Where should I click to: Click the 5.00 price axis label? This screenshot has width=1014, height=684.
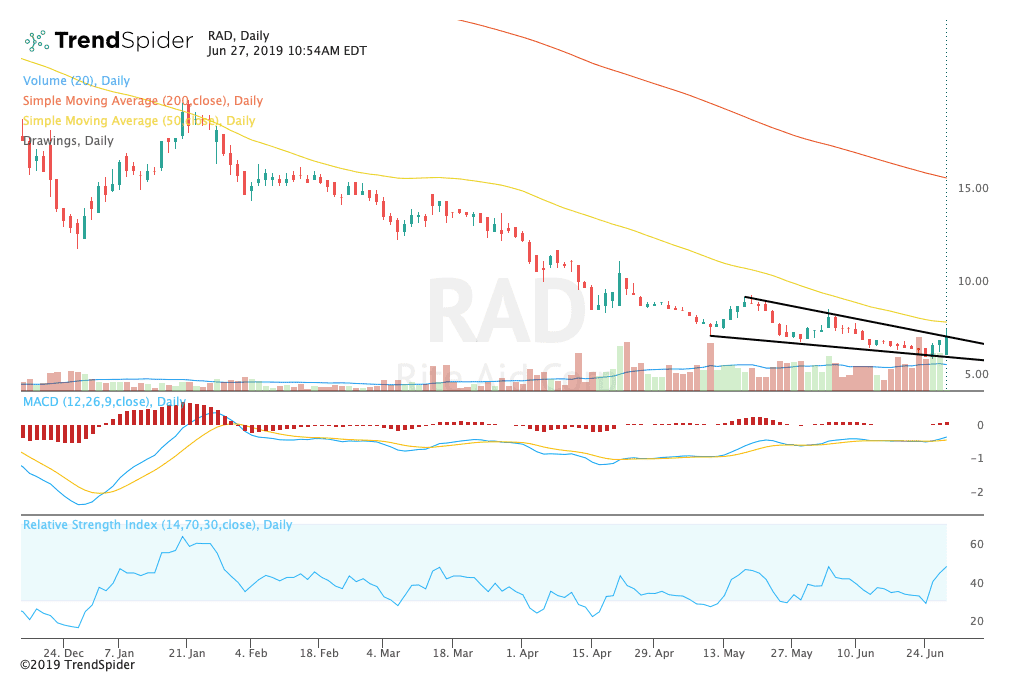point(976,374)
